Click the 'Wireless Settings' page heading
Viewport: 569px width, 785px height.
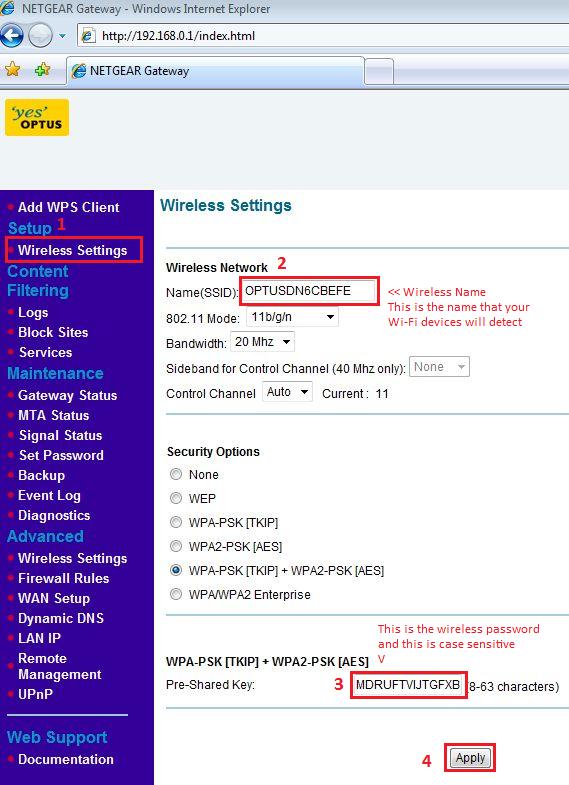[226, 205]
